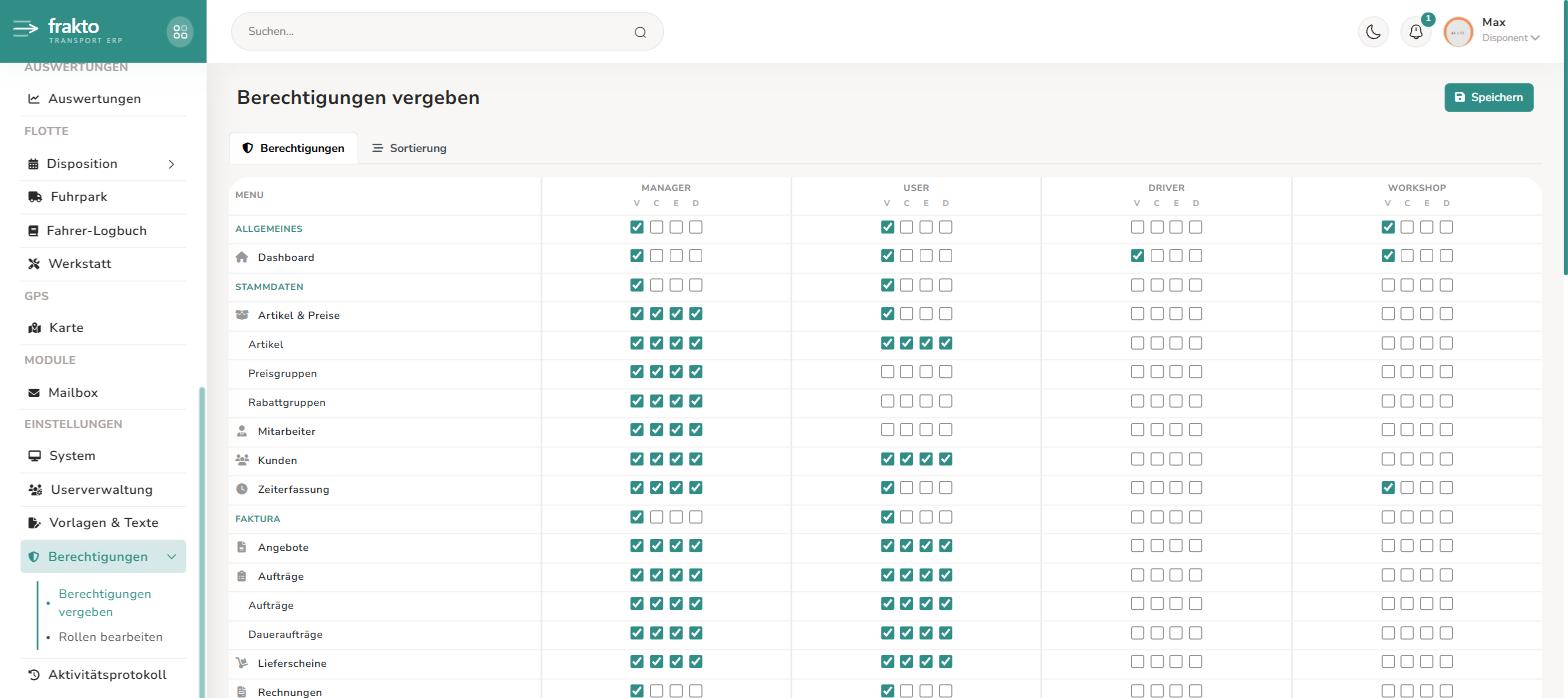
Task: Enable User V for Preisgruppen
Action: click(x=887, y=372)
